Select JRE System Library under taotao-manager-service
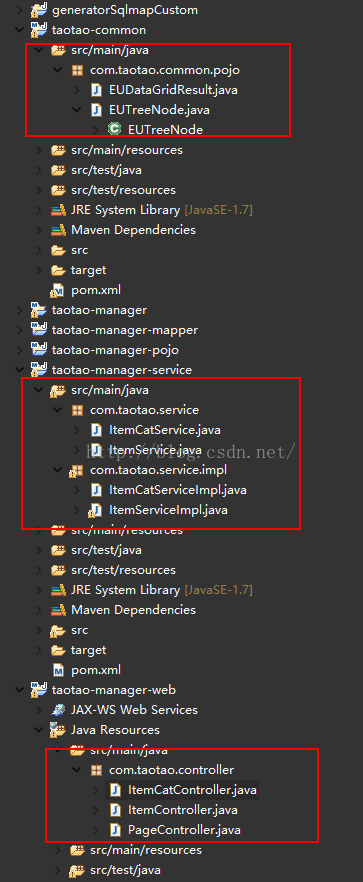 (x=162, y=590)
